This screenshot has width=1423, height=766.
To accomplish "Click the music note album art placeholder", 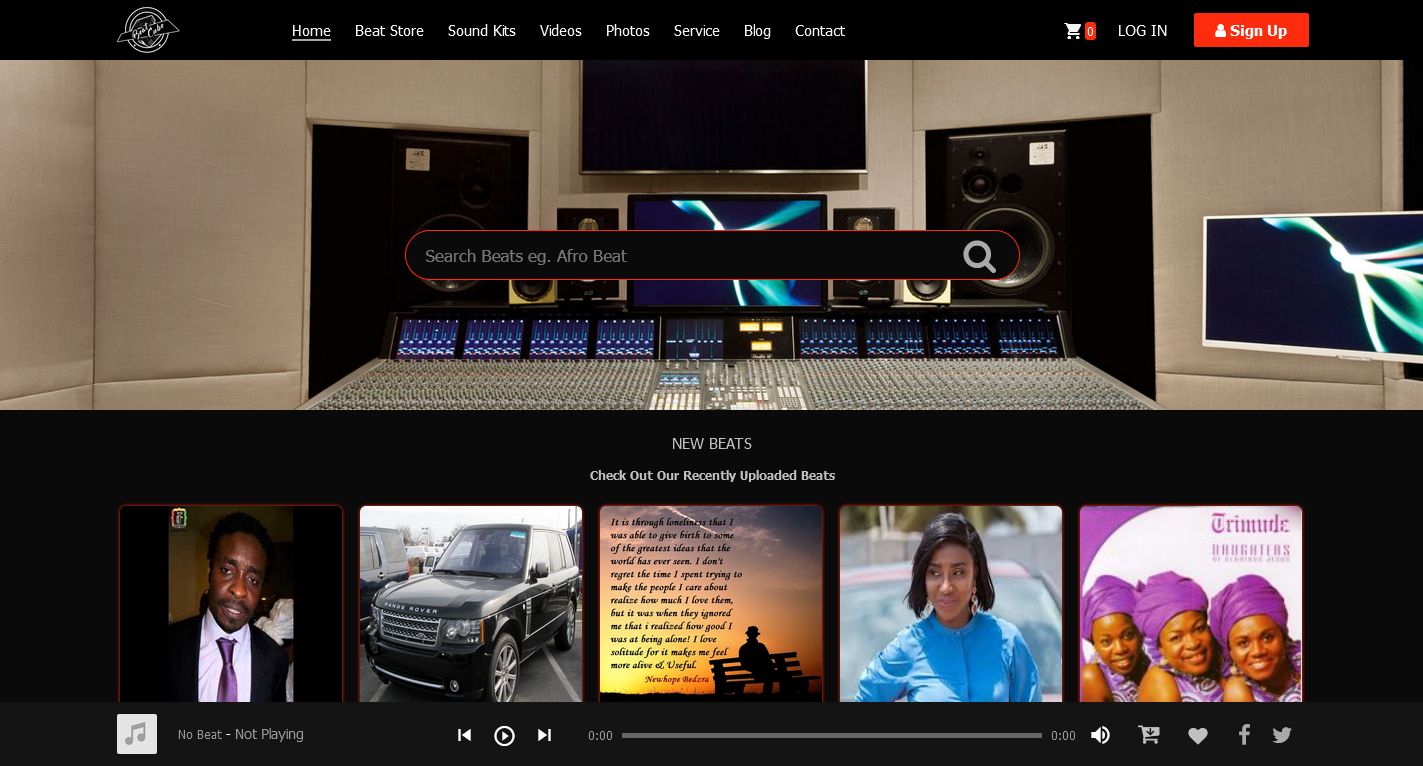I will click(x=137, y=734).
